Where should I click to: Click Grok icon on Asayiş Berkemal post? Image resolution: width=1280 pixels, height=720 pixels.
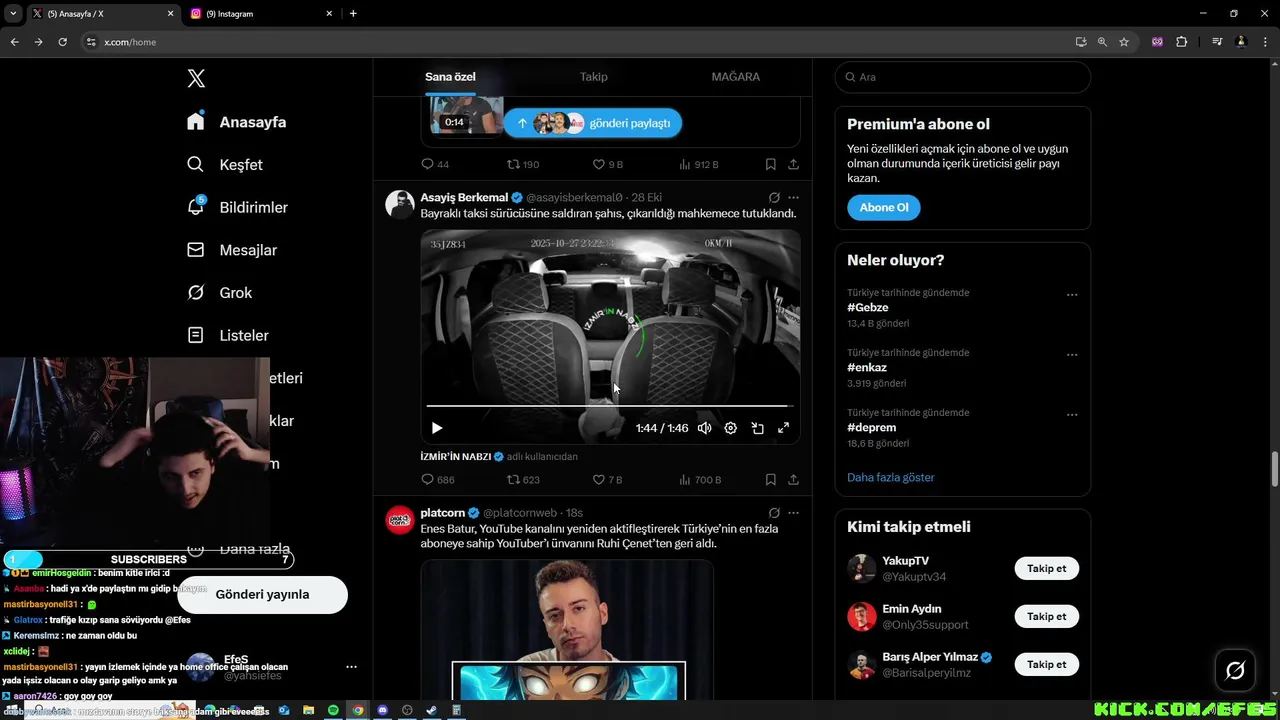pos(774,197)
